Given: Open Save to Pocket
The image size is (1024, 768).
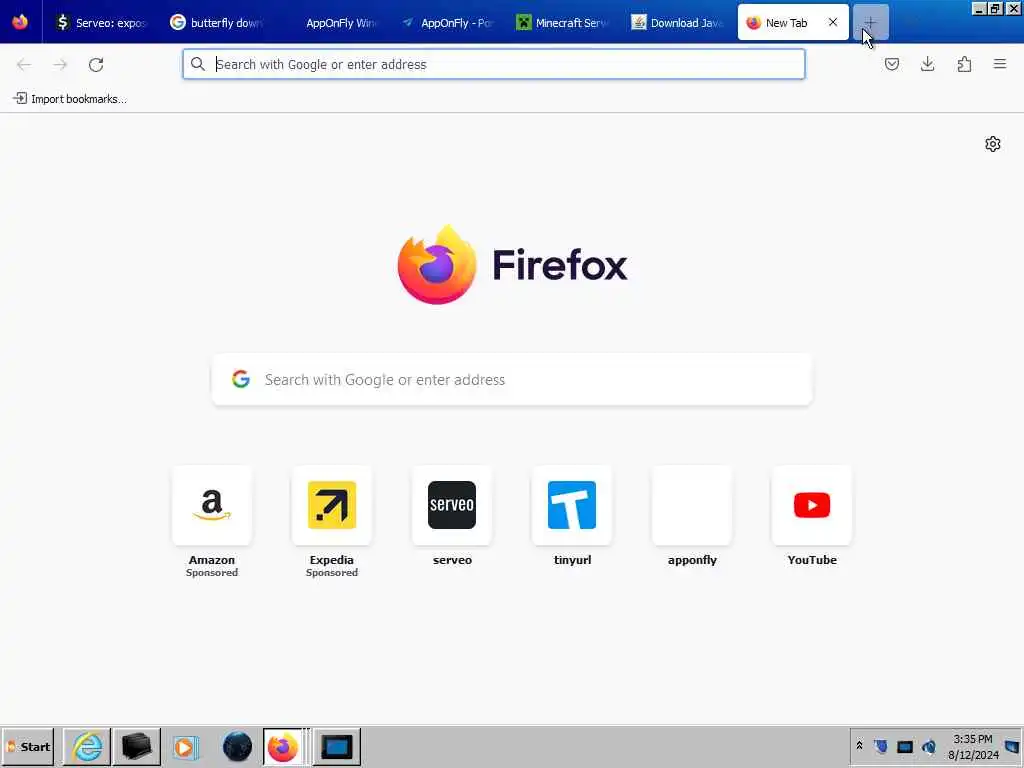Looking at the screenshot, I should pos(891,64).
